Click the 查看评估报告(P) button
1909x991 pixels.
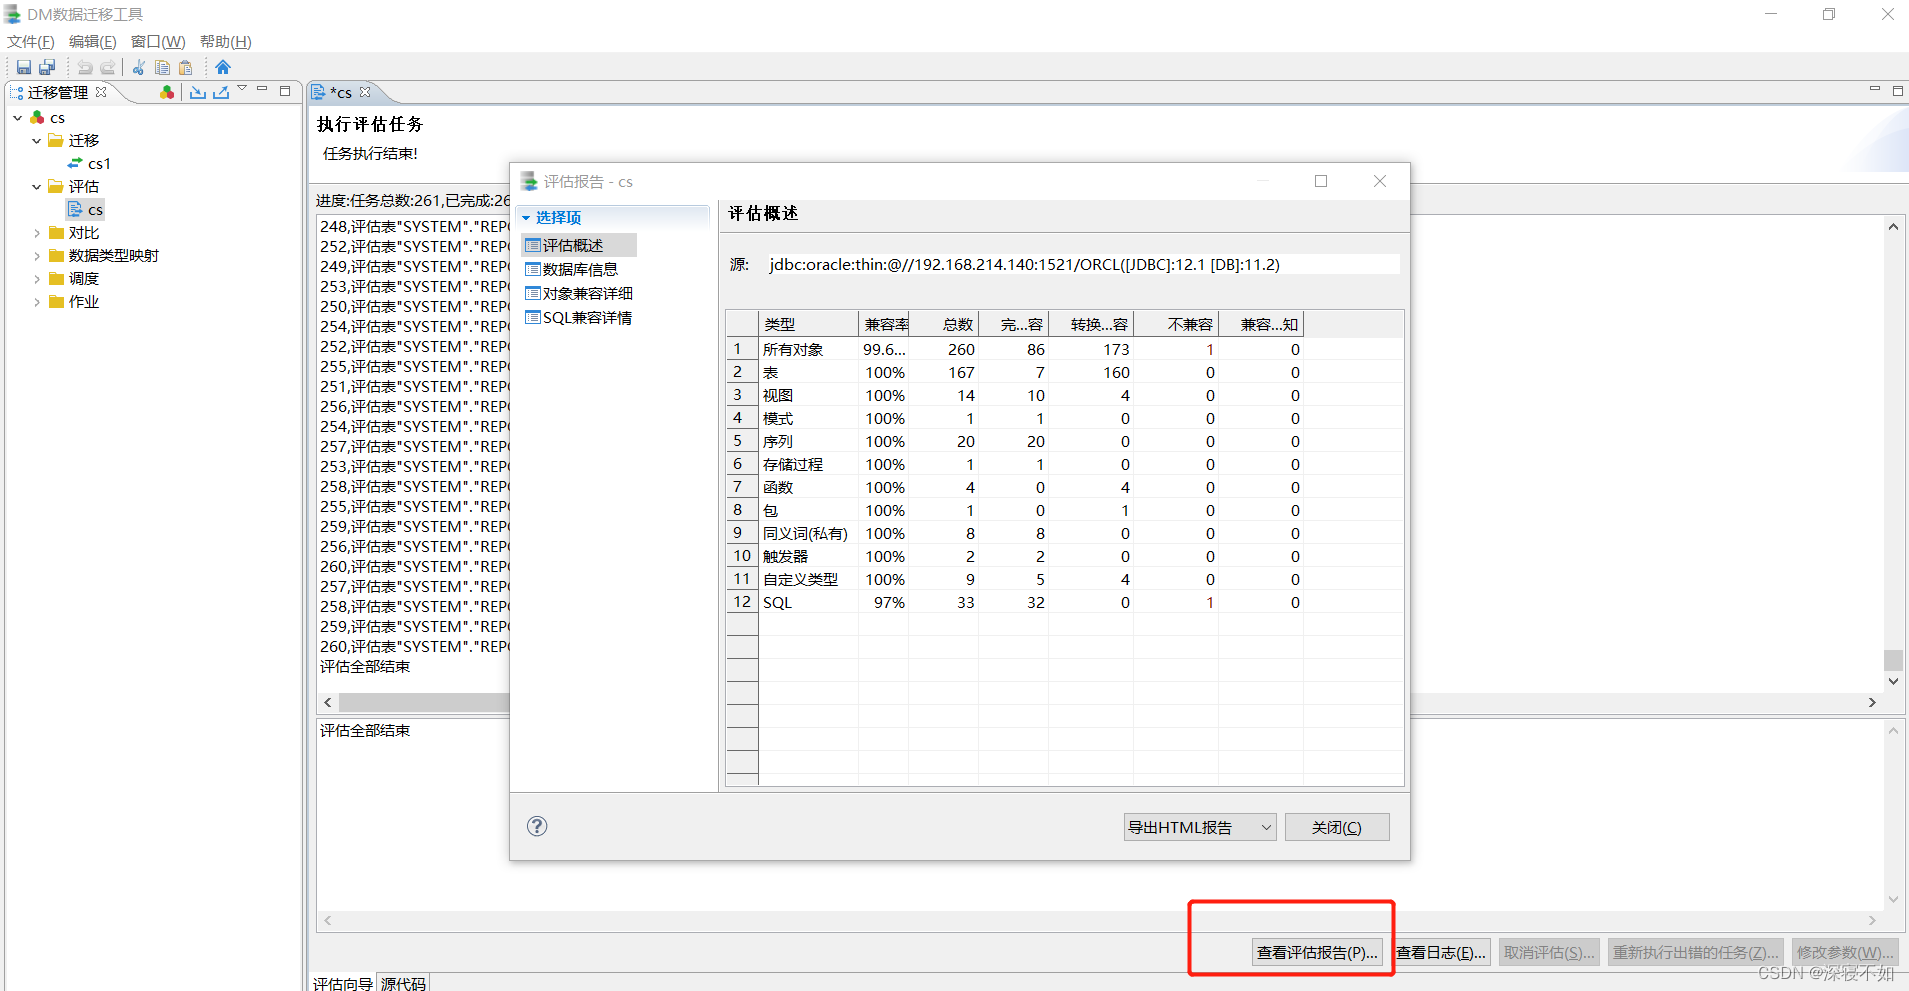pos(1319,952)
